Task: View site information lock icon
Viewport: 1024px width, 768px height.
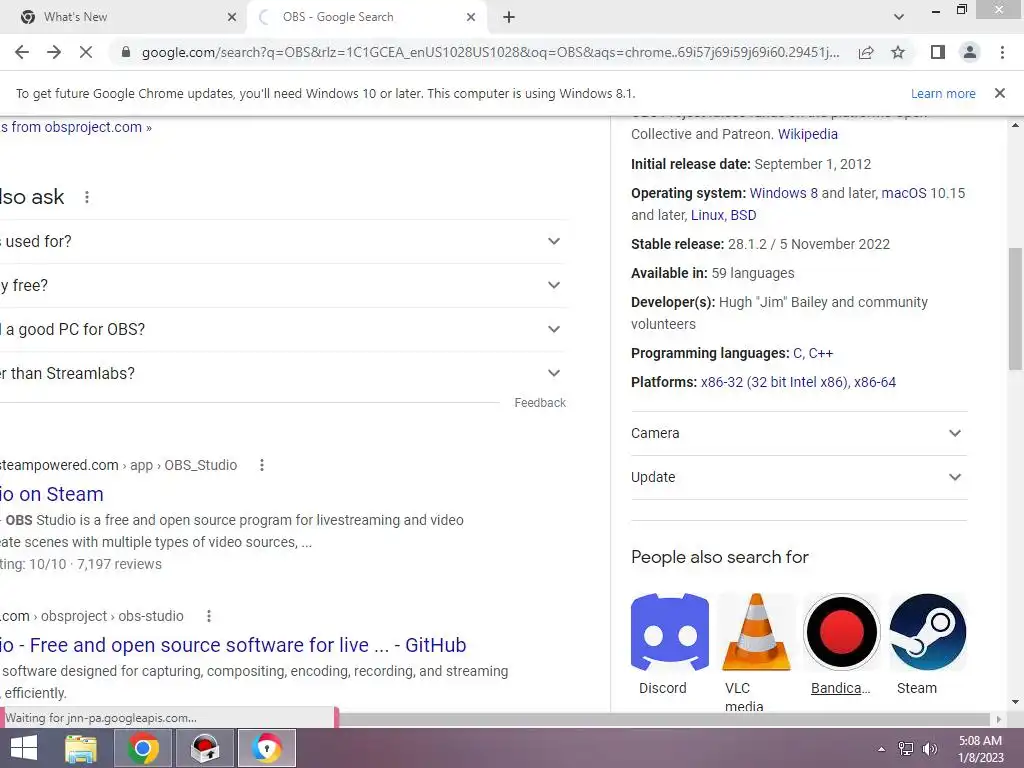Action: pos(126,52)
